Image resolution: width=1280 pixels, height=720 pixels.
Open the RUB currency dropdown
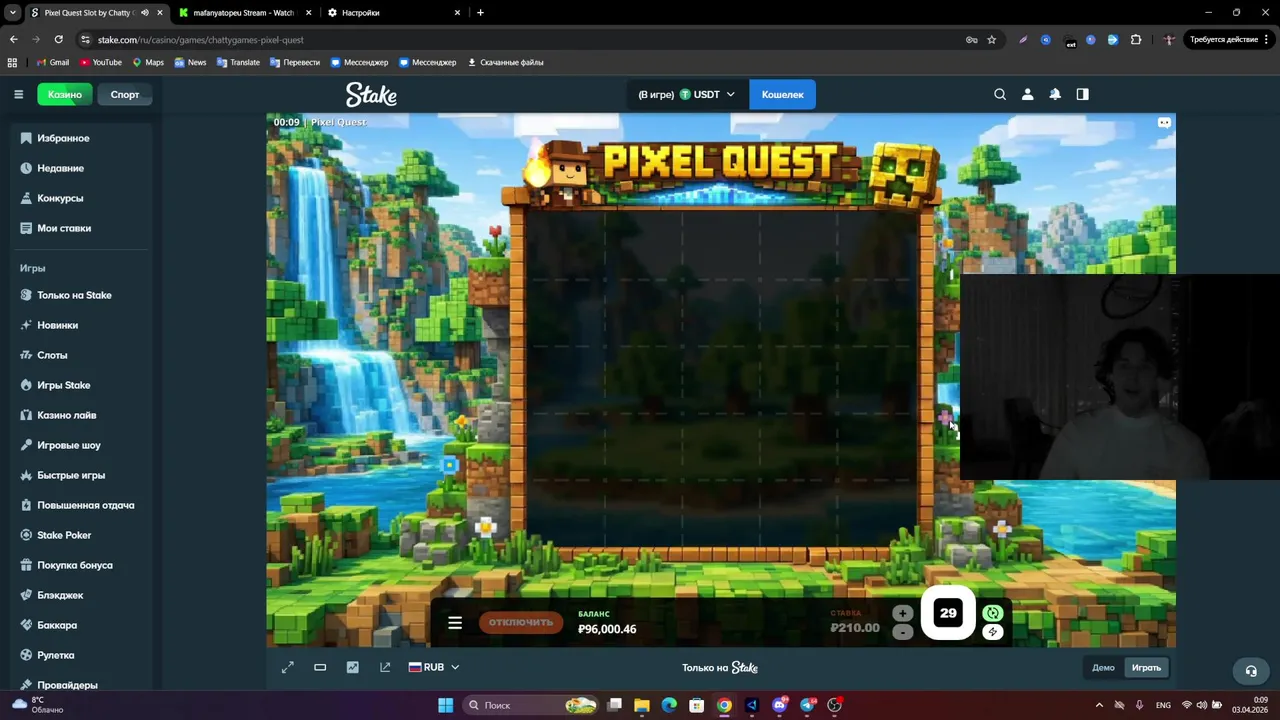[434, 667]
